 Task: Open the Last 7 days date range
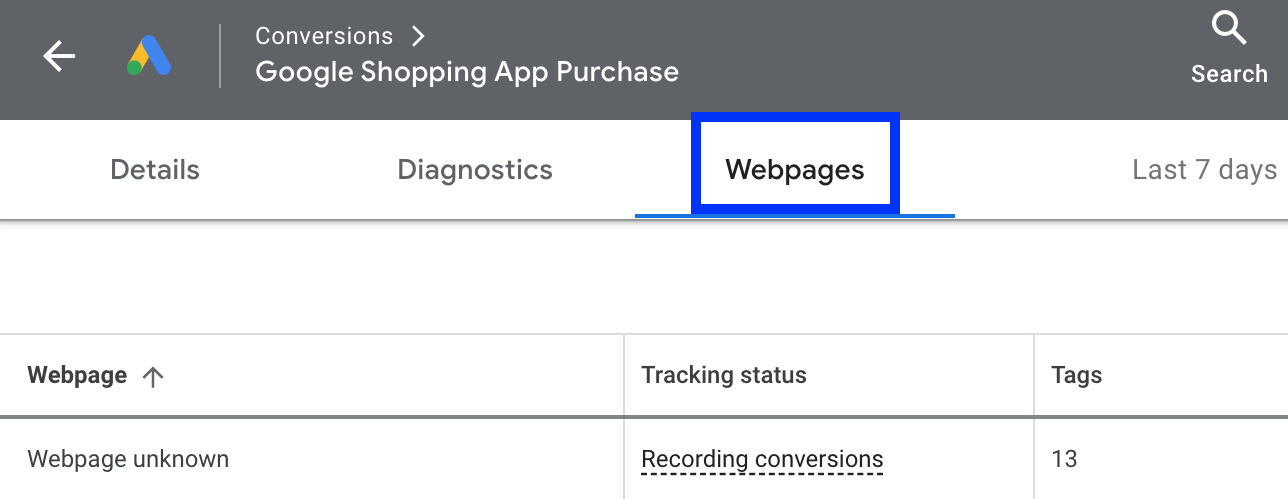1205,170
